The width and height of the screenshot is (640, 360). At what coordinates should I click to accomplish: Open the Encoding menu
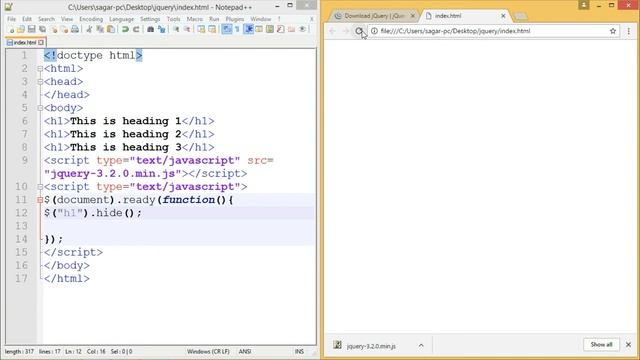91,19
